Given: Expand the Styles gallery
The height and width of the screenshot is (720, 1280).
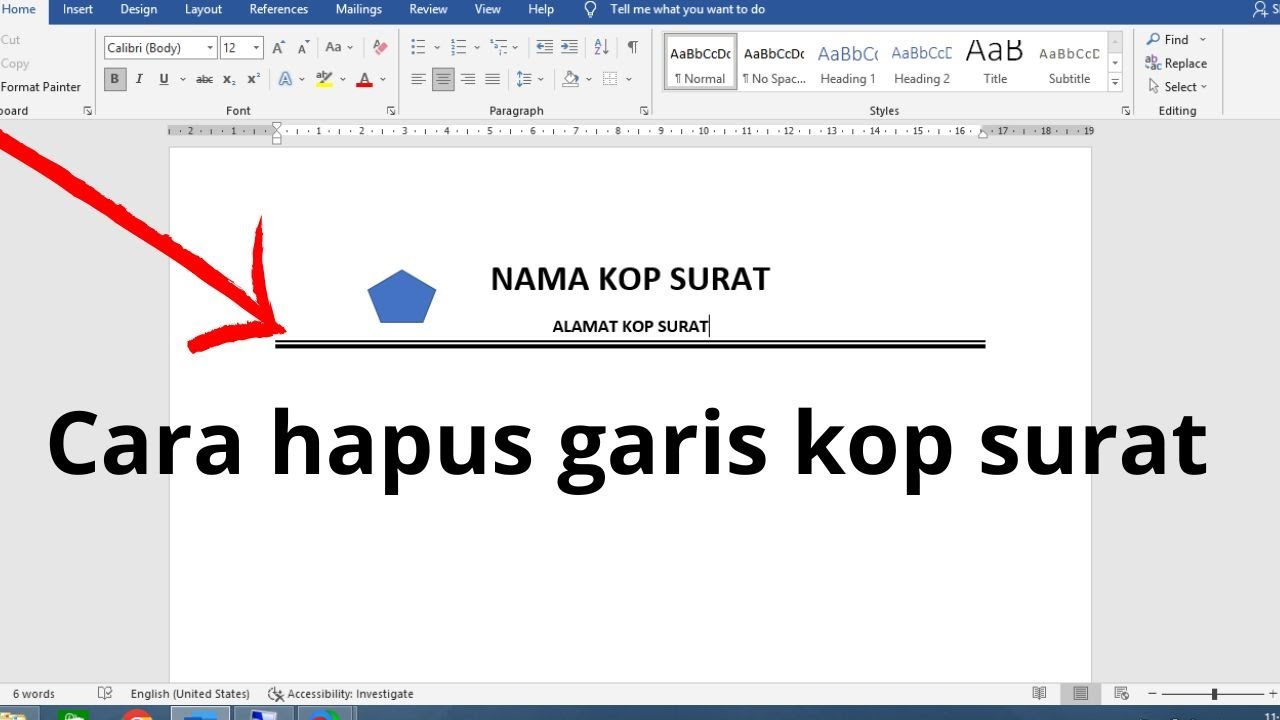Looking at the screenshot, I should point(1115,84).
